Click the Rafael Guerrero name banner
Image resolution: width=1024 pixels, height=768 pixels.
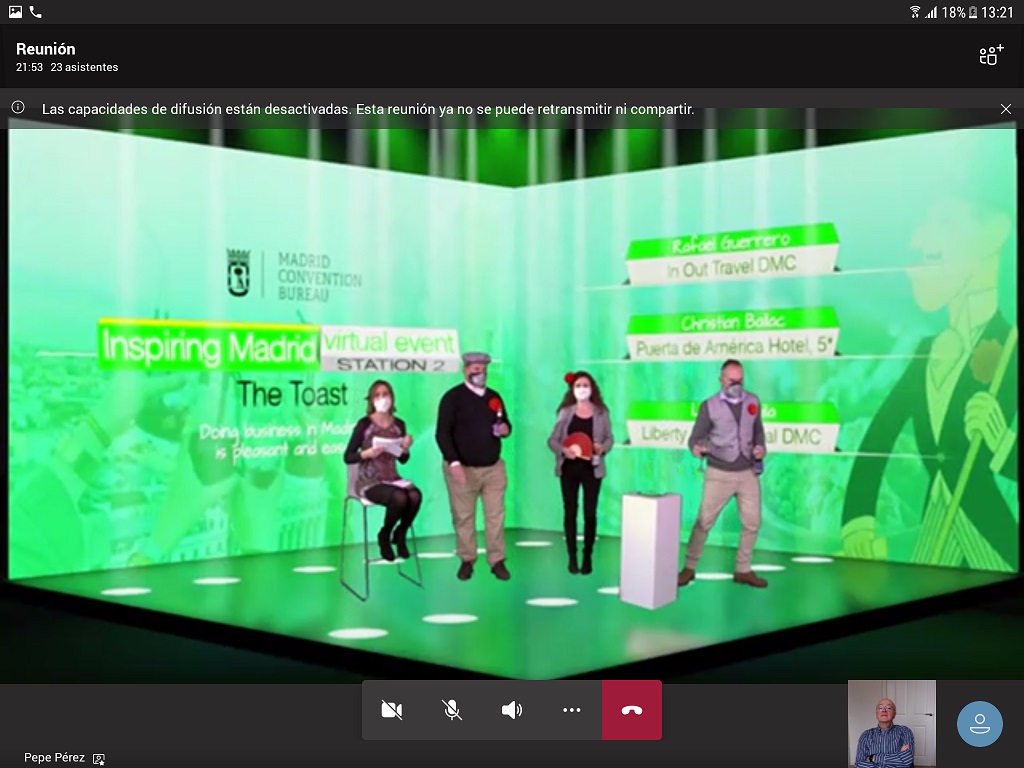[x=730, y=242]
